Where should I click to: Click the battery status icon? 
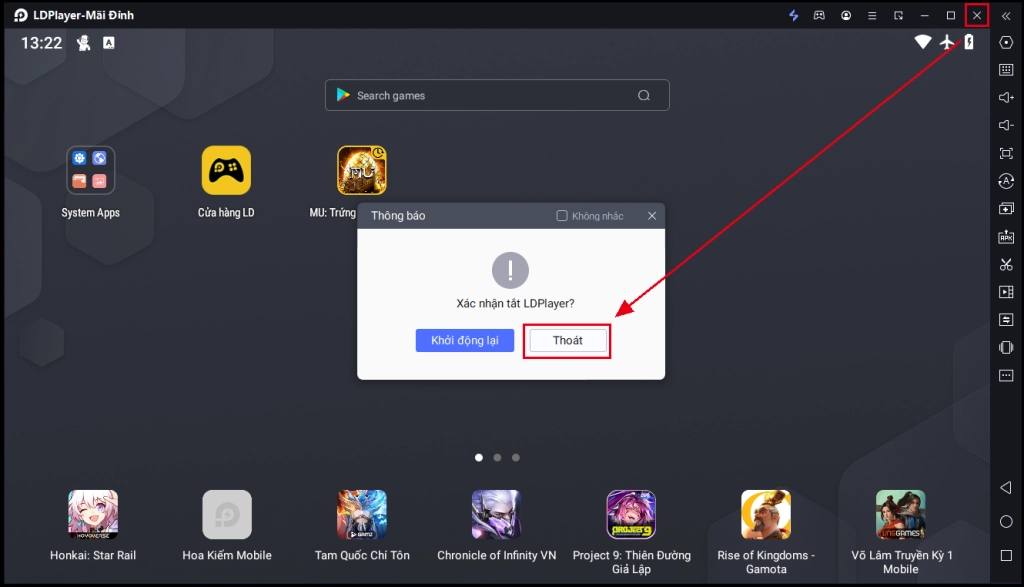point(969,42)
